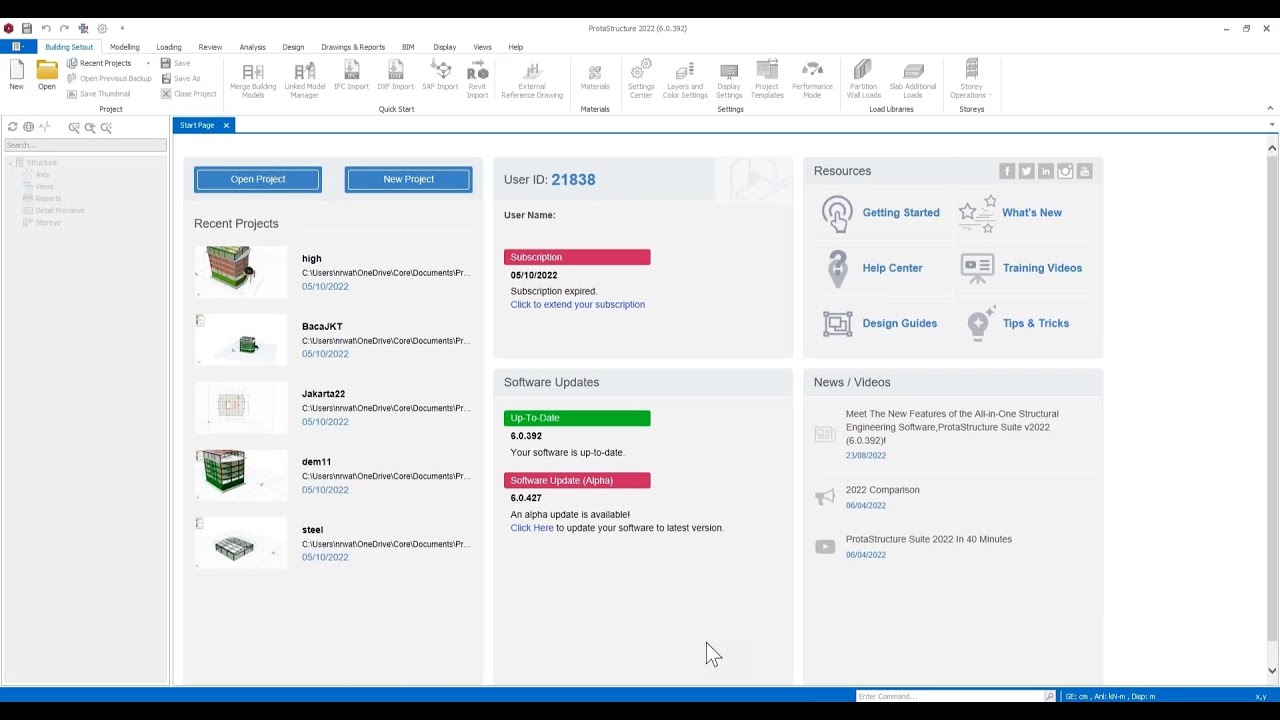Launch the Linked Model Manager
This screenshot has height=720, width=1280.
tap(305, 80)
